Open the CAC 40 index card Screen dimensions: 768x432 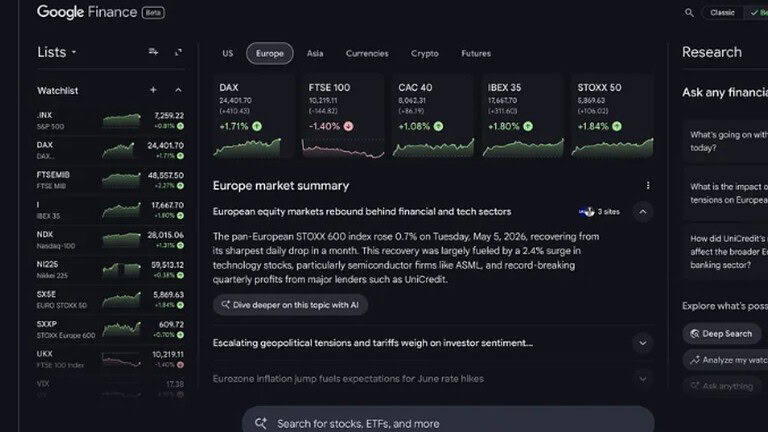click(x=433, y=117)
